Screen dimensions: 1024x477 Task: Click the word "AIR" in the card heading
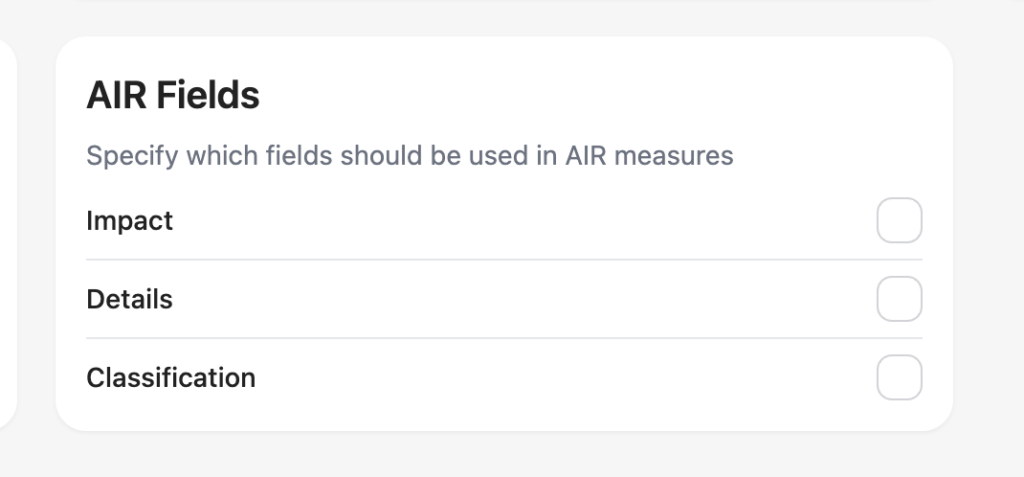[x=117, y=96]
